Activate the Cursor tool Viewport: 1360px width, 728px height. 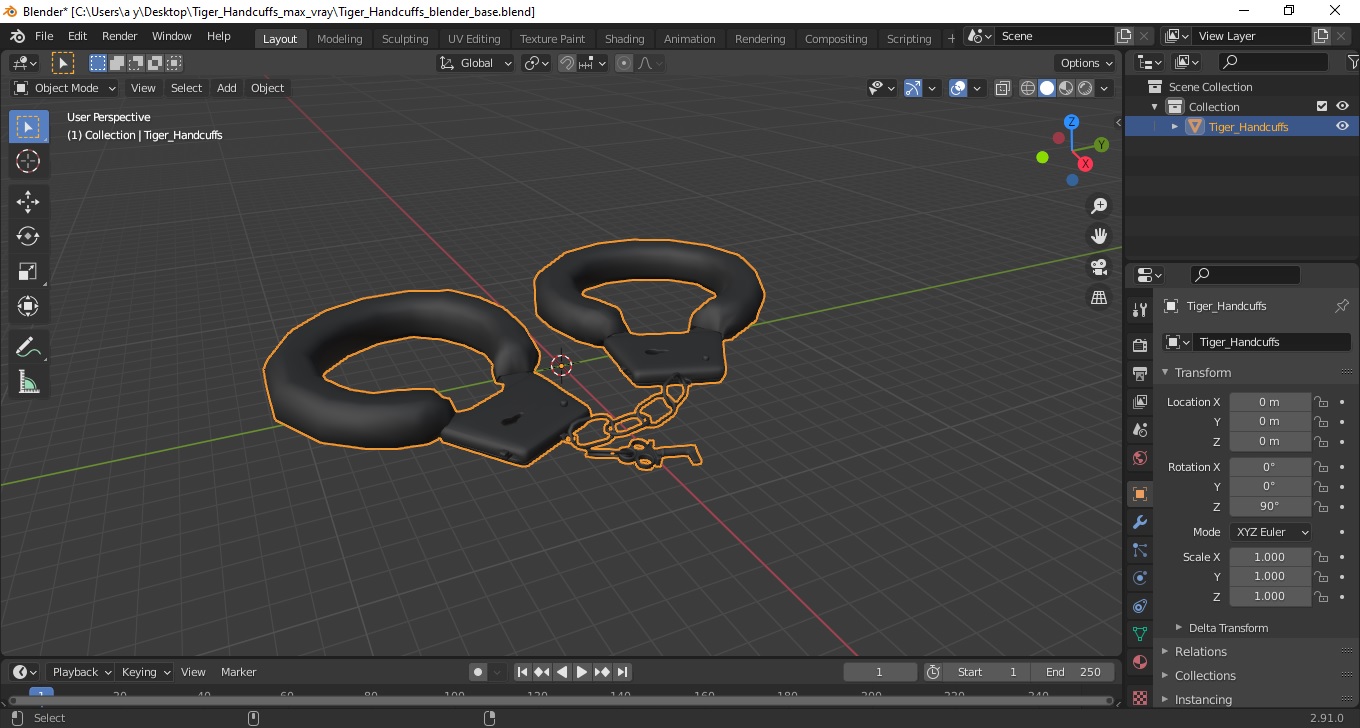pos(28,161)
